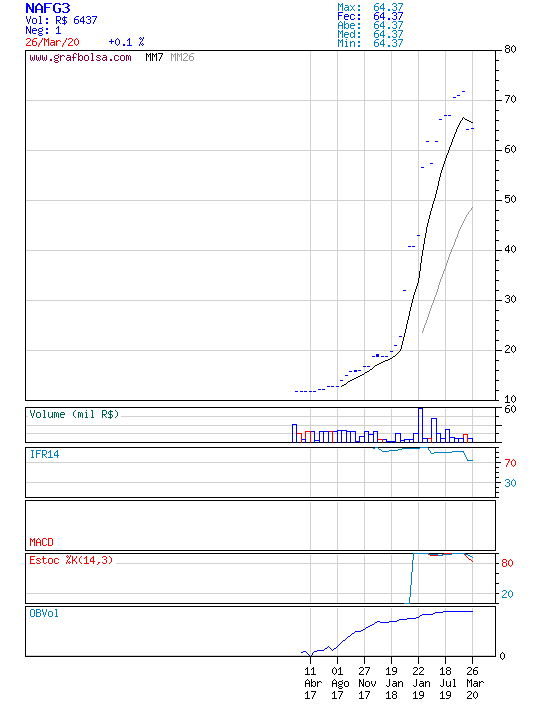Click the 20 price axis label
Viewport: 545px width, 720px height.
pos(510,349)
